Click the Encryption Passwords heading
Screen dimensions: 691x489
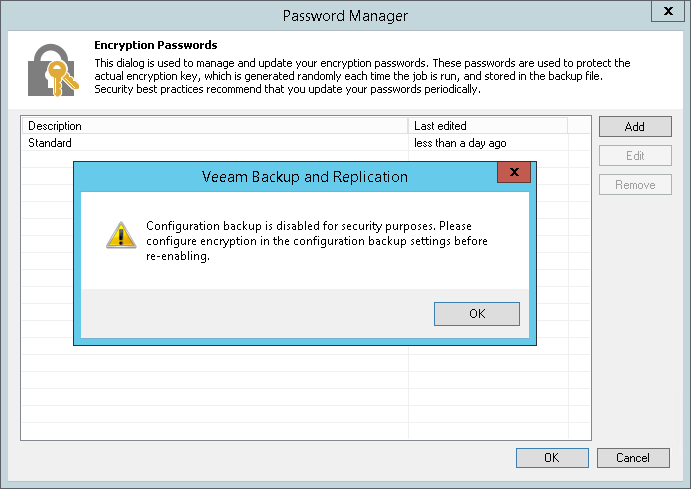155,45
